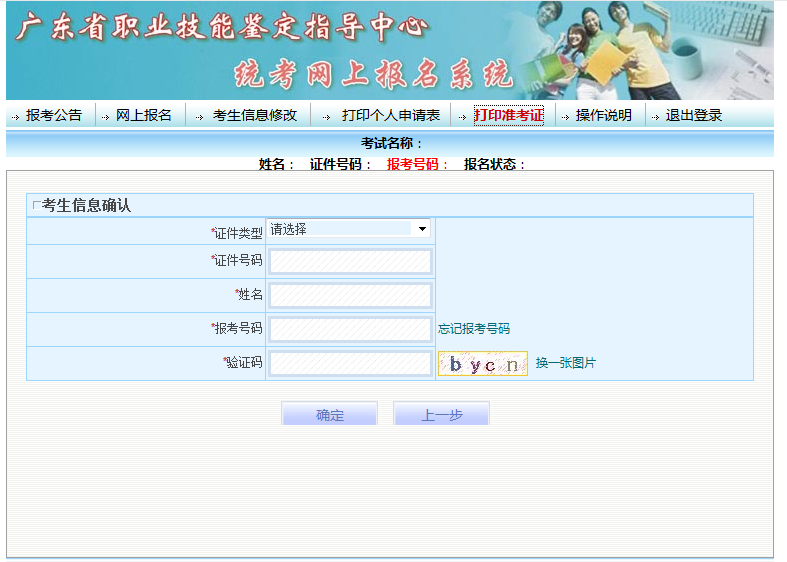
Task: Open 打印个人申请表 in the navigation bar
Action: click(x=390, y=115)
